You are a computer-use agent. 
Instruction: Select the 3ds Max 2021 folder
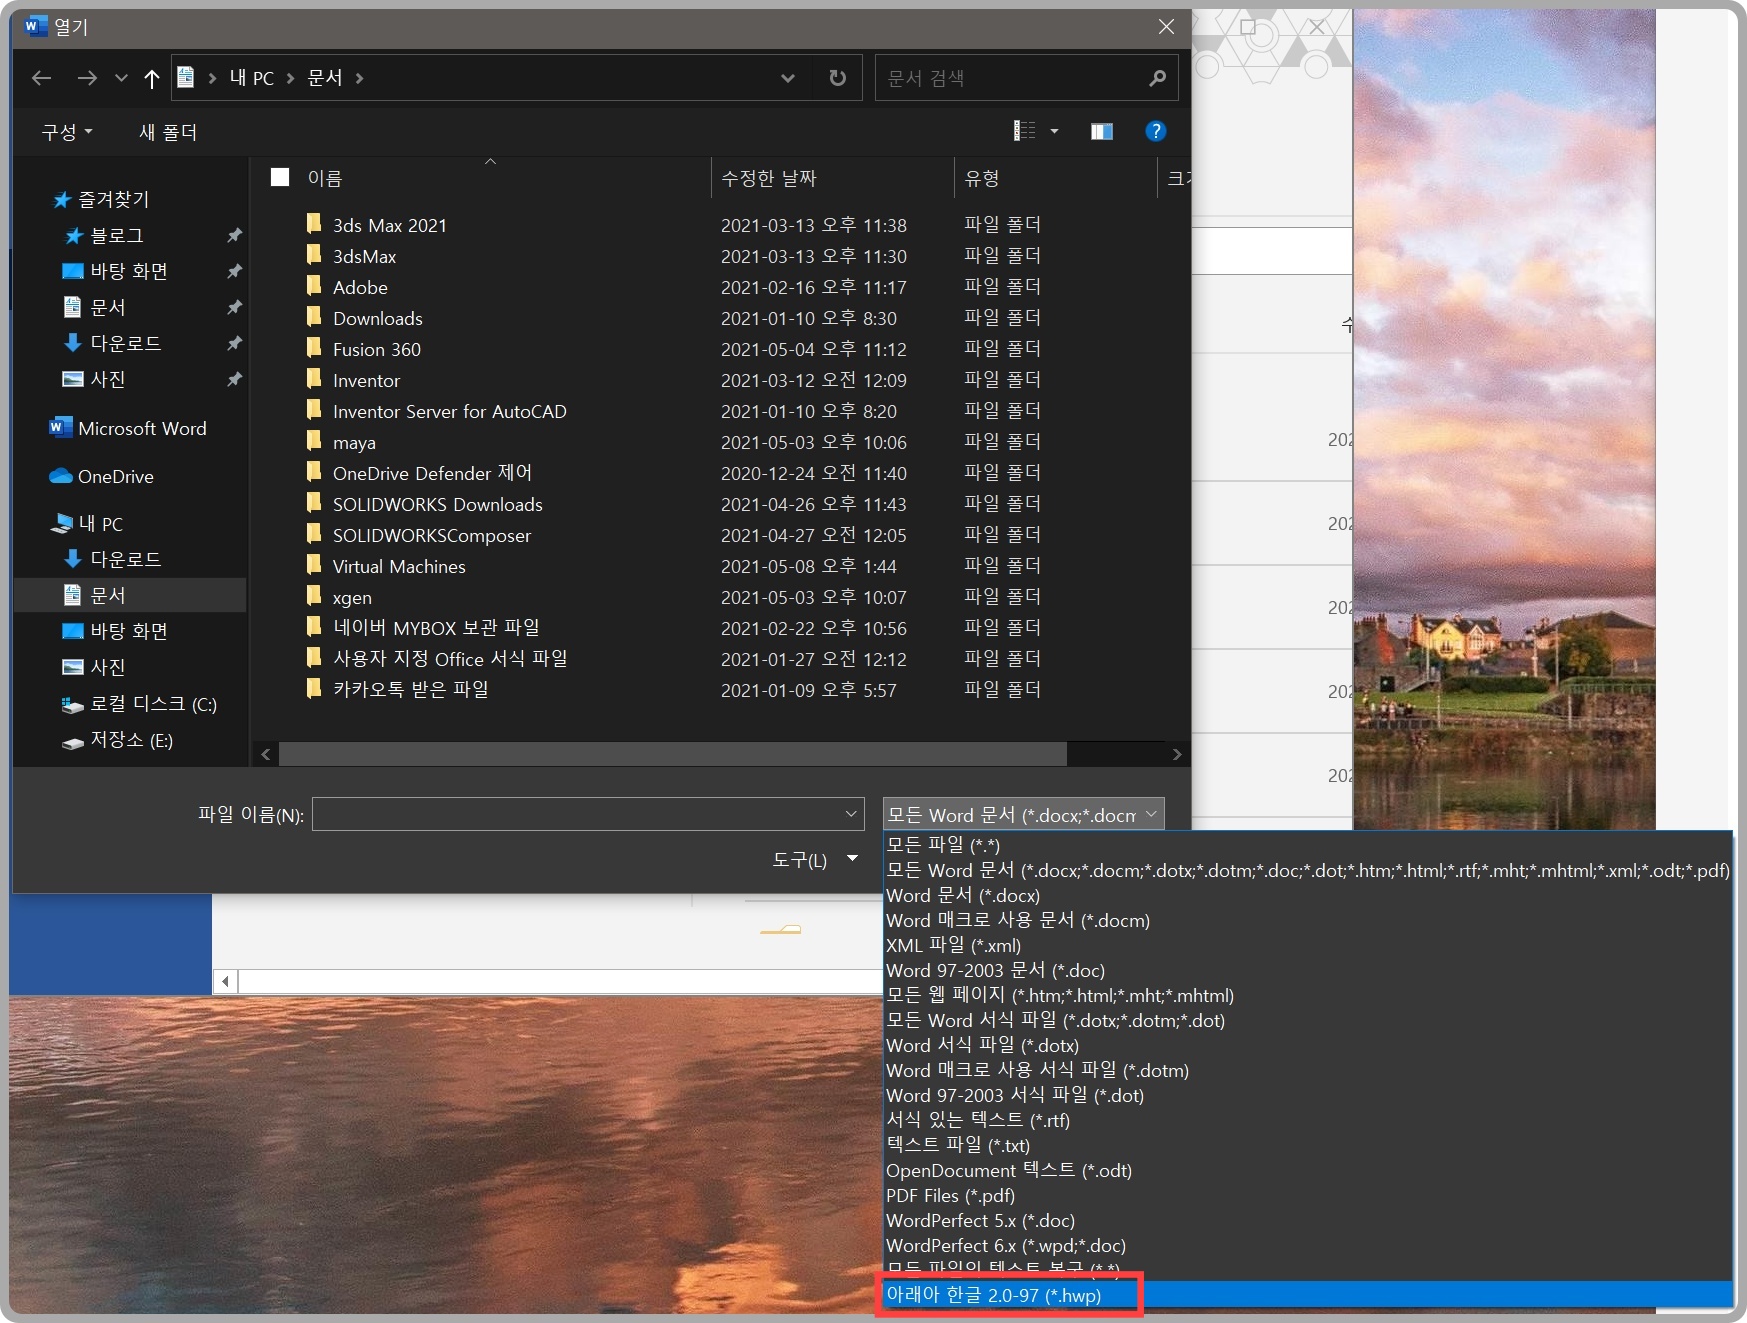click(x=390, y=225)
